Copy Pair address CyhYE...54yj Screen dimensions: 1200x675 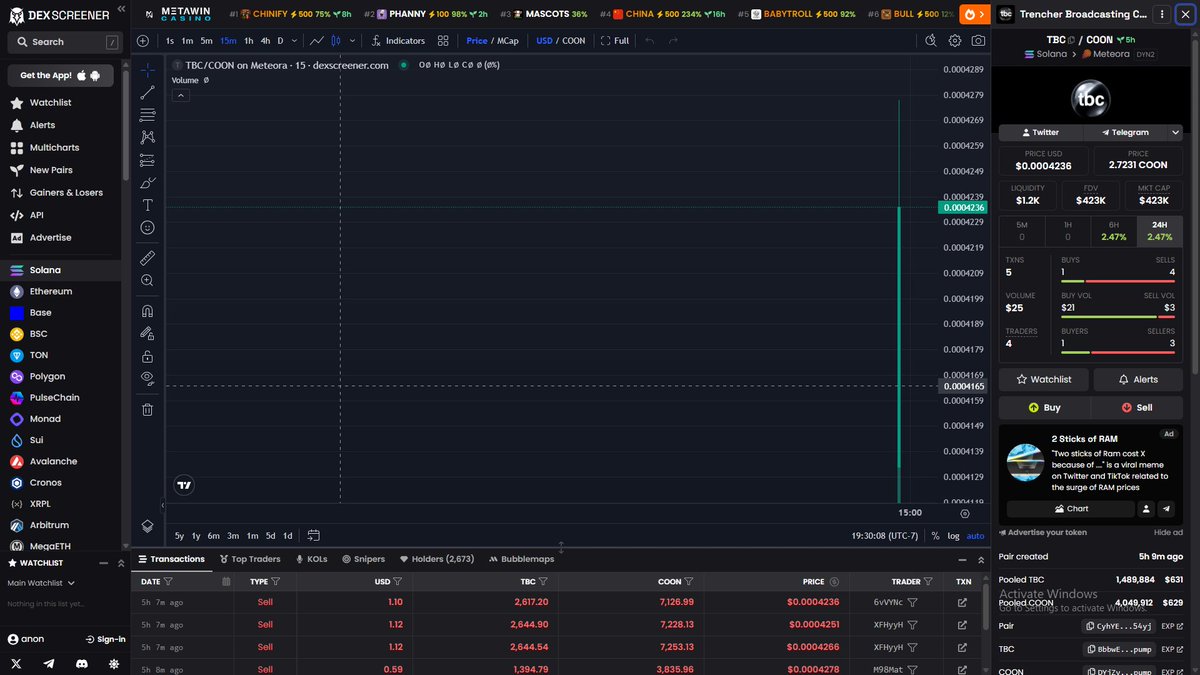tap(1117, 626)
